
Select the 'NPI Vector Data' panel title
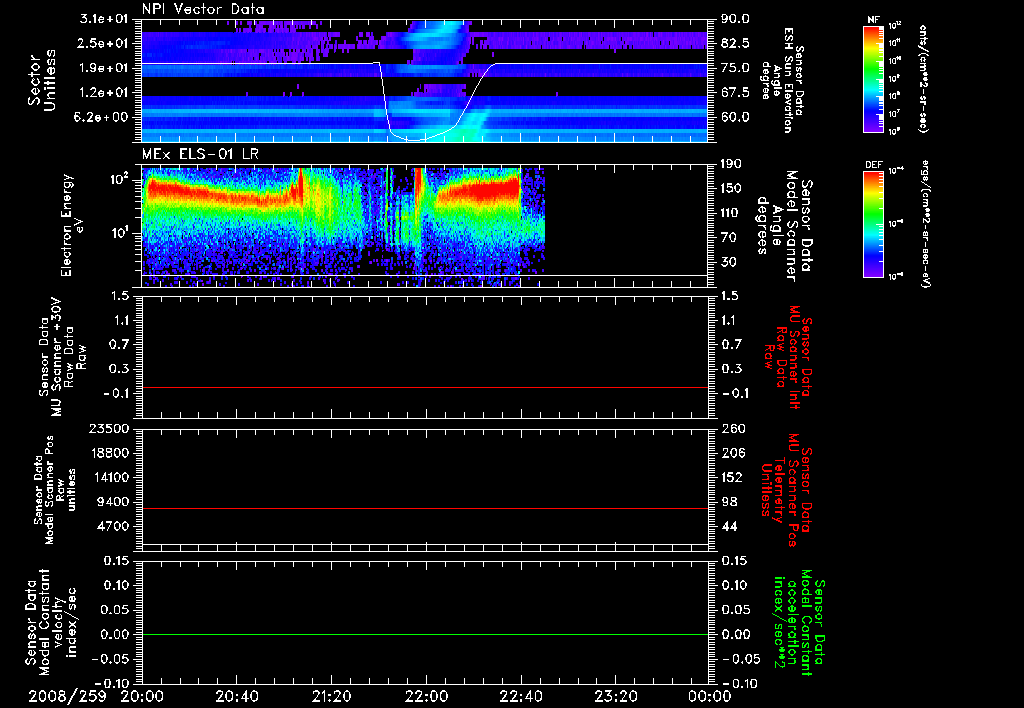click(204, 9)
